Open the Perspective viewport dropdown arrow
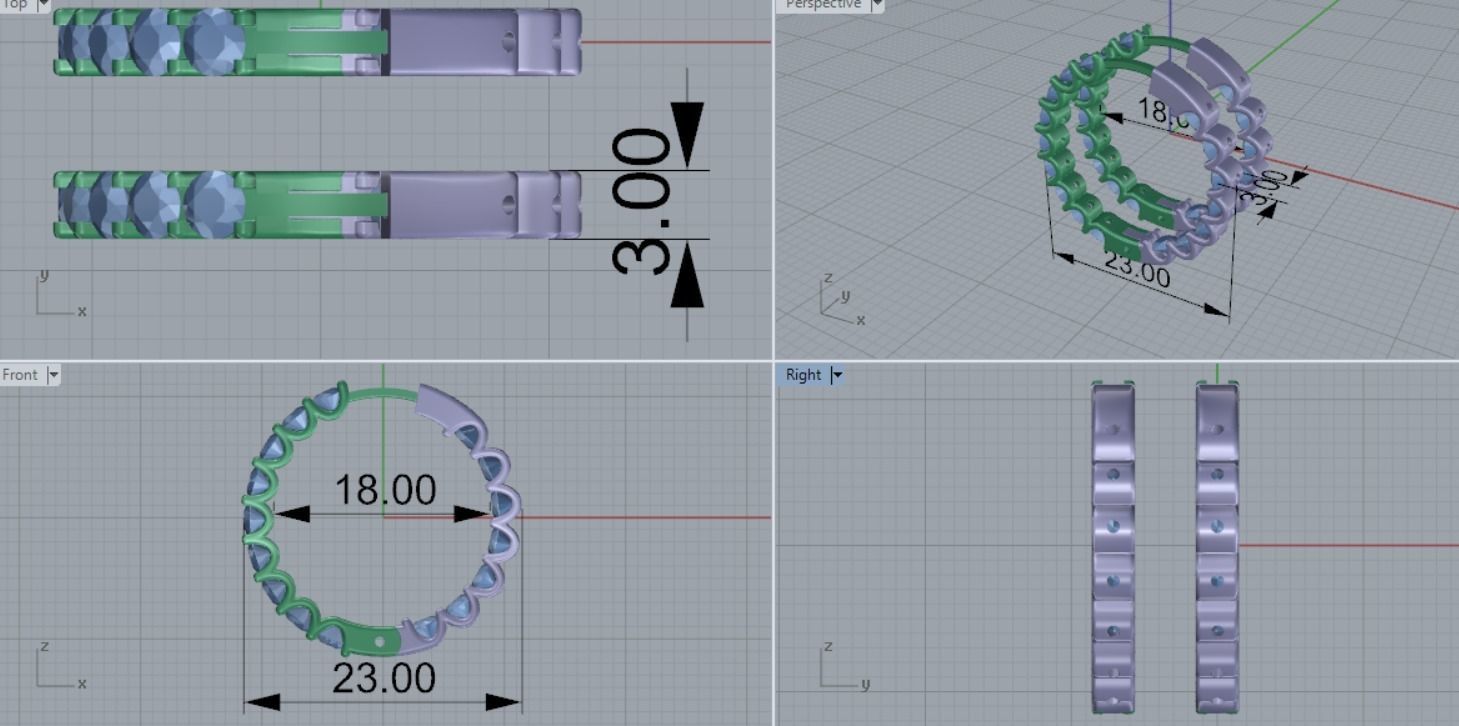1459x726 pixels. (x=877, y=4)
